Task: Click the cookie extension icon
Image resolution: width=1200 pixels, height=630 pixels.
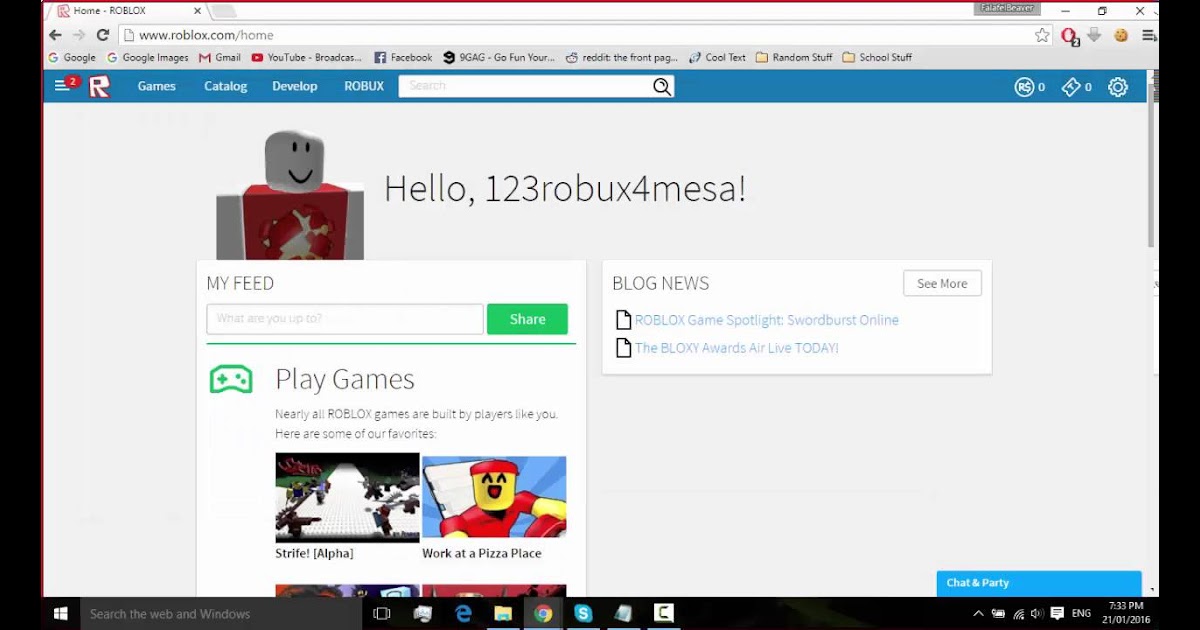Action: pyautogui.click(x=1121, y=35)
